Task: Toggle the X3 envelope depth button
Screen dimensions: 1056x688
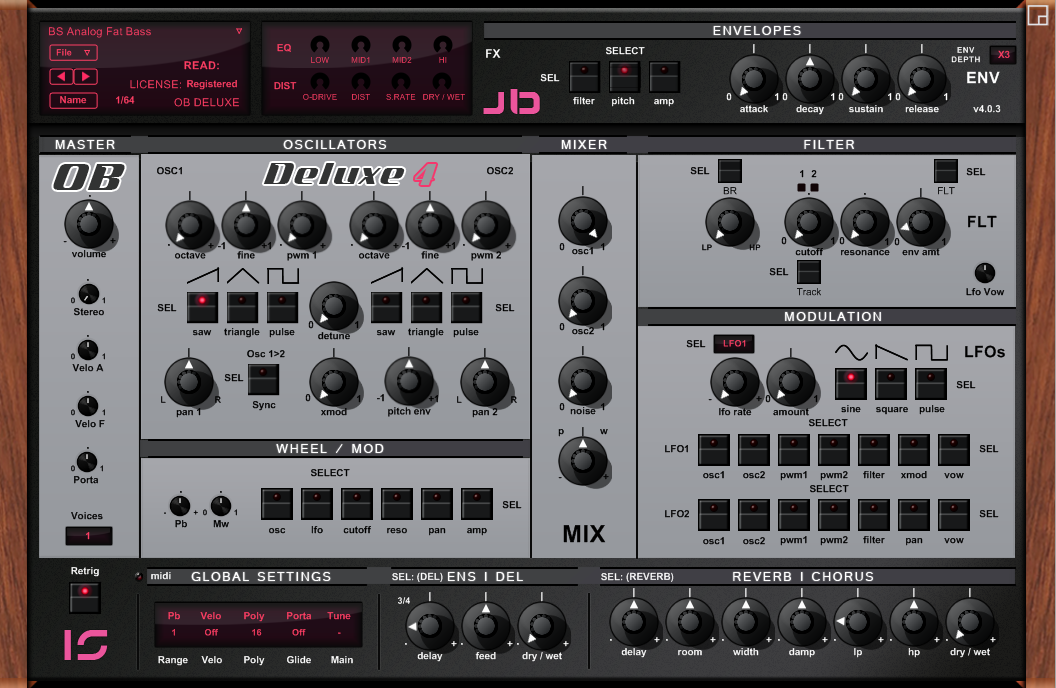Action: [1003, 55]
